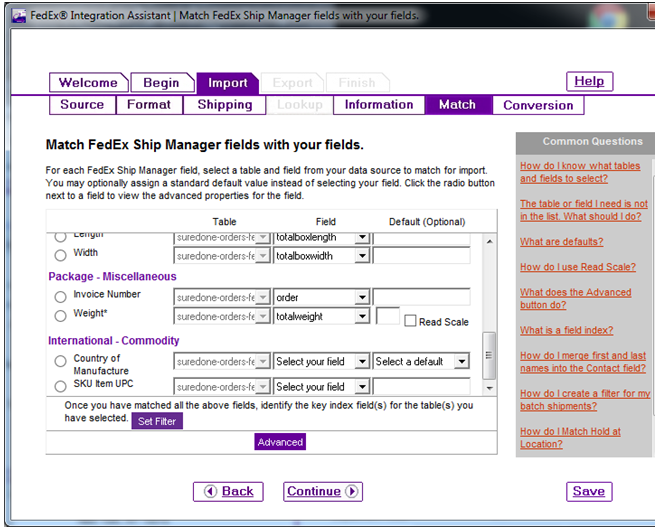This screenshot has height=531, width=664.
Task: Click the SKU Item UPC default input
Action: [421, 387]
